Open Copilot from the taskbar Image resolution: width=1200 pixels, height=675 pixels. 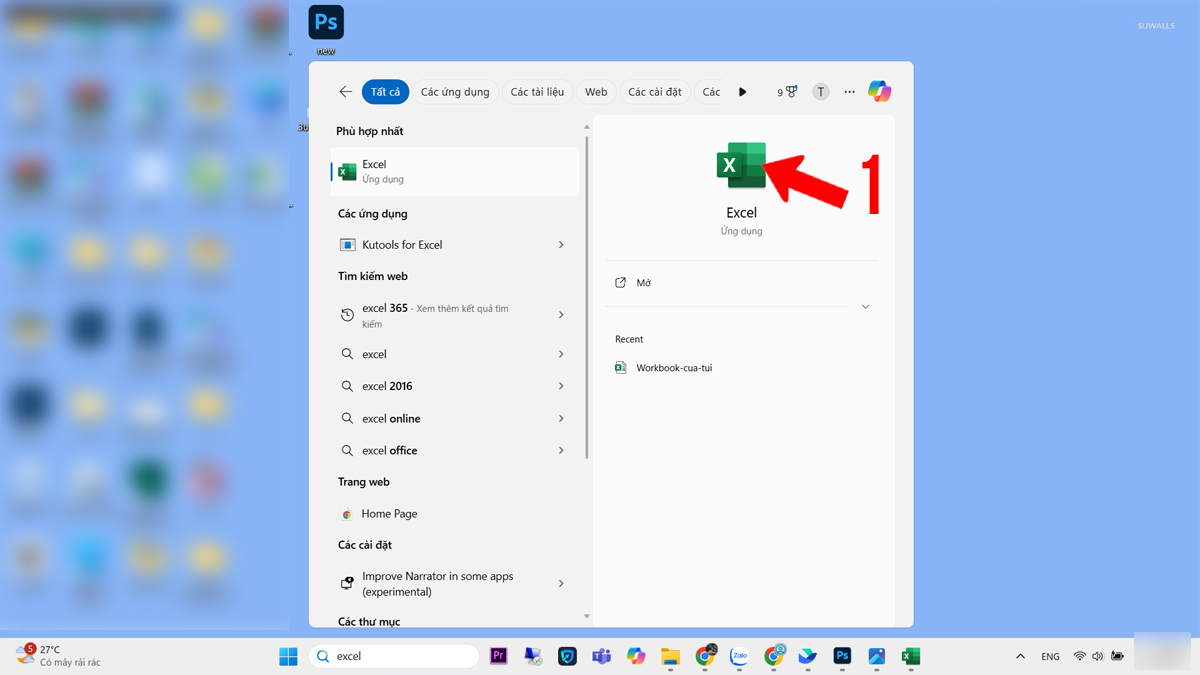pyautogui.click(x=636, y=656)
